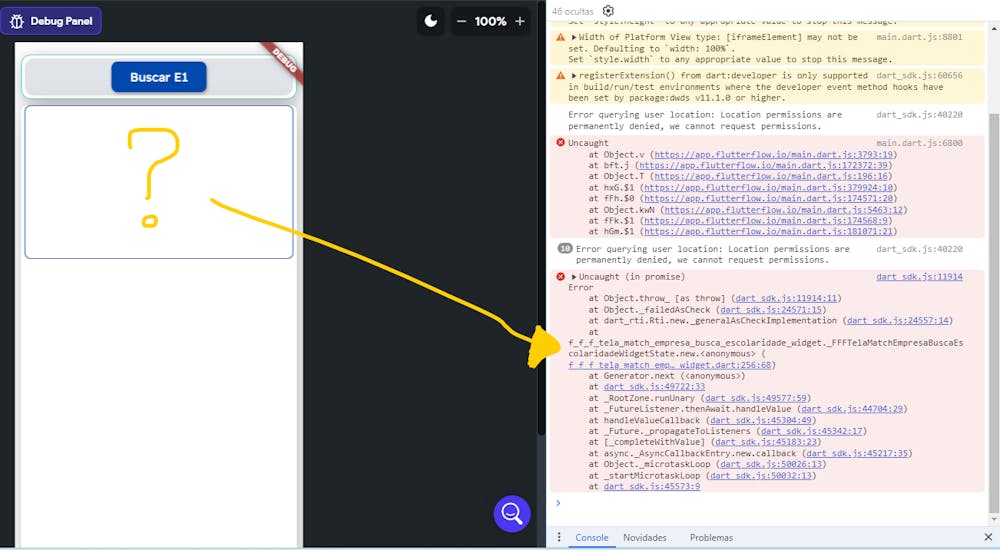
Task: Open dart_sdk.js:24557:14 link
Action: coord(898,320)
